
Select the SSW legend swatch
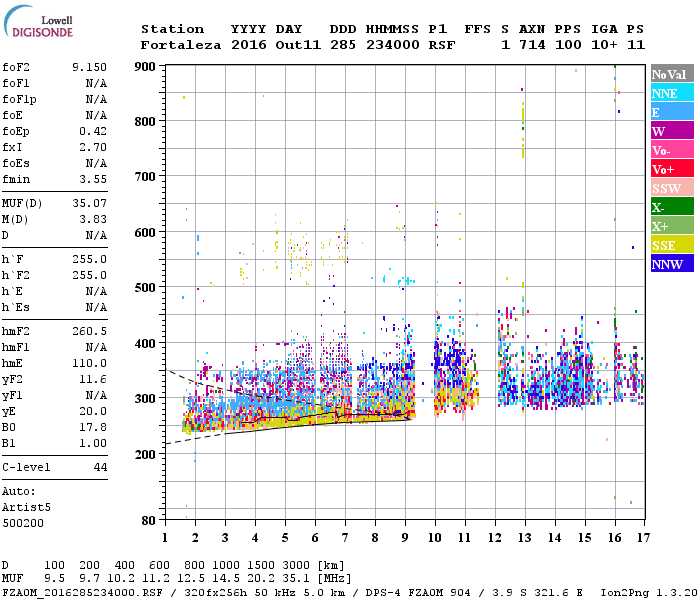click(x=672, y=188)
